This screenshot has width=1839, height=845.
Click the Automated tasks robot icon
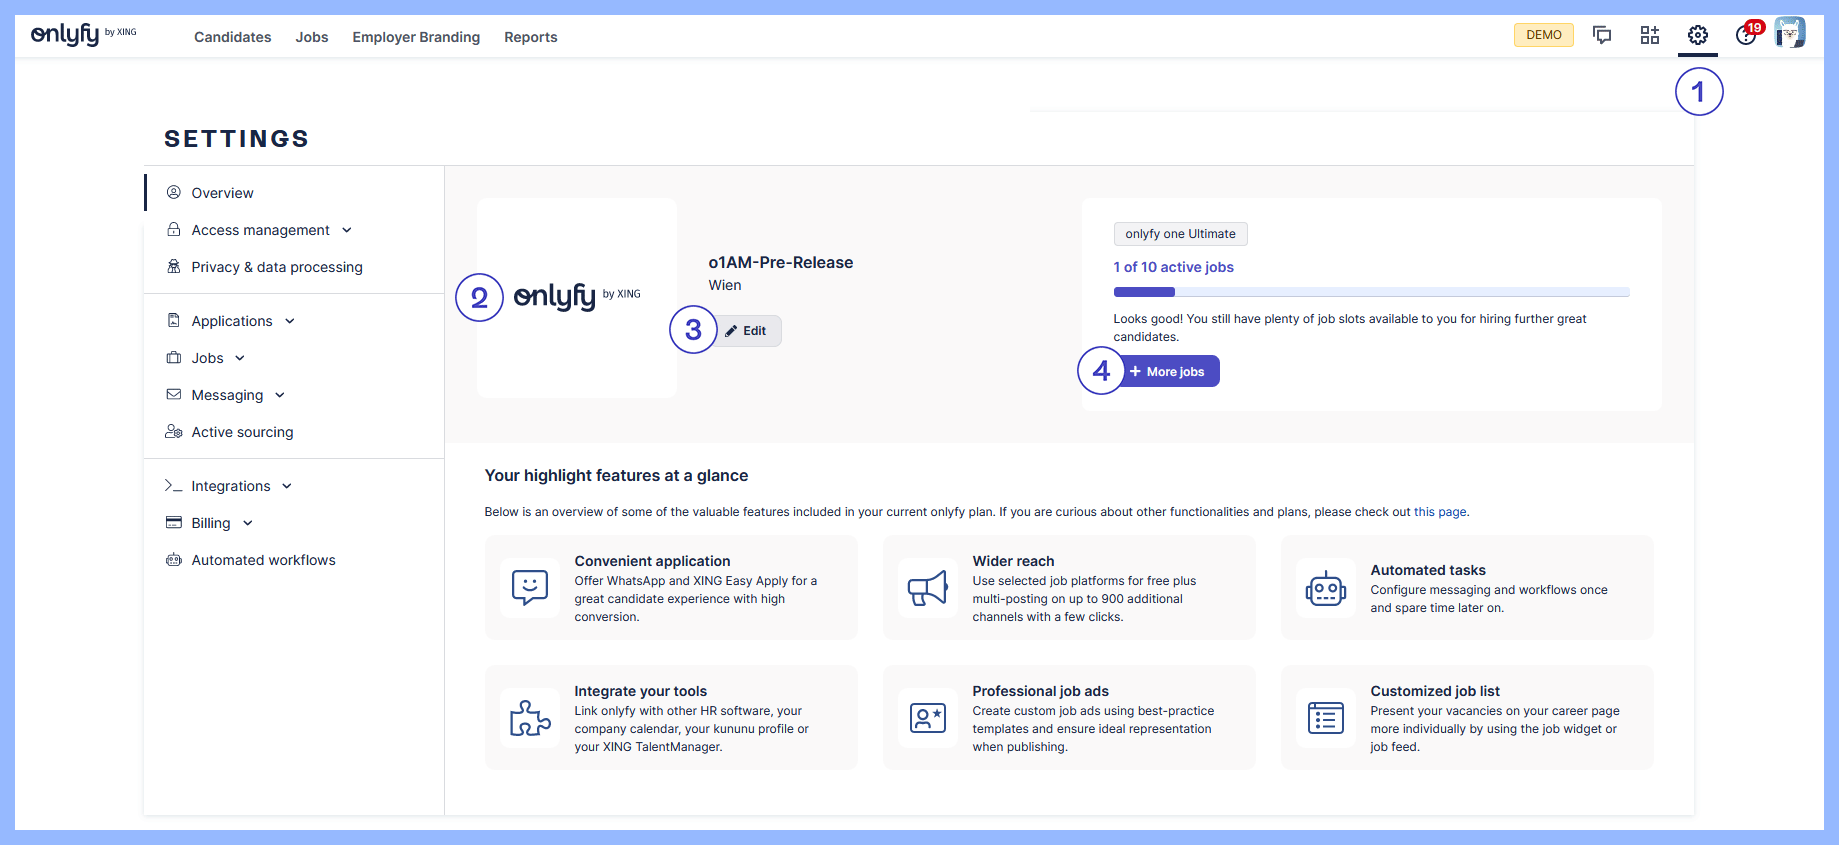[1325, 589]
